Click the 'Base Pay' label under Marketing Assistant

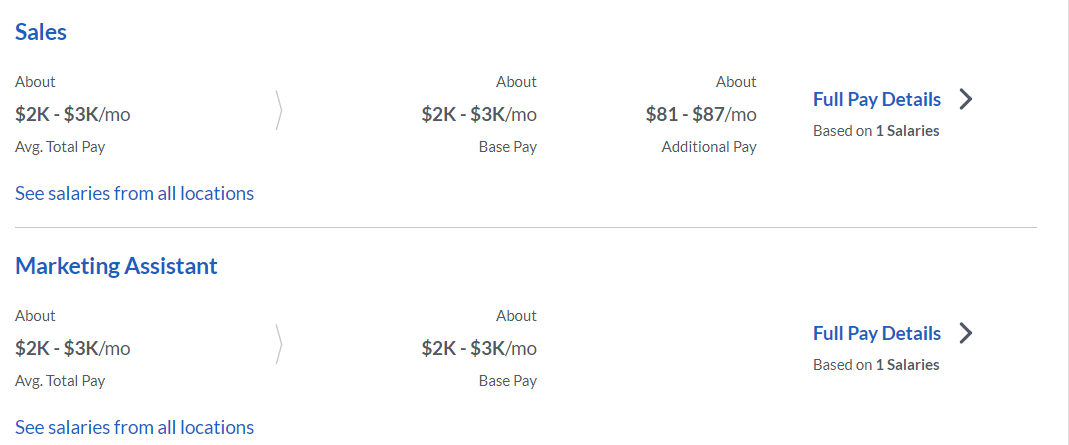(508, 381)
